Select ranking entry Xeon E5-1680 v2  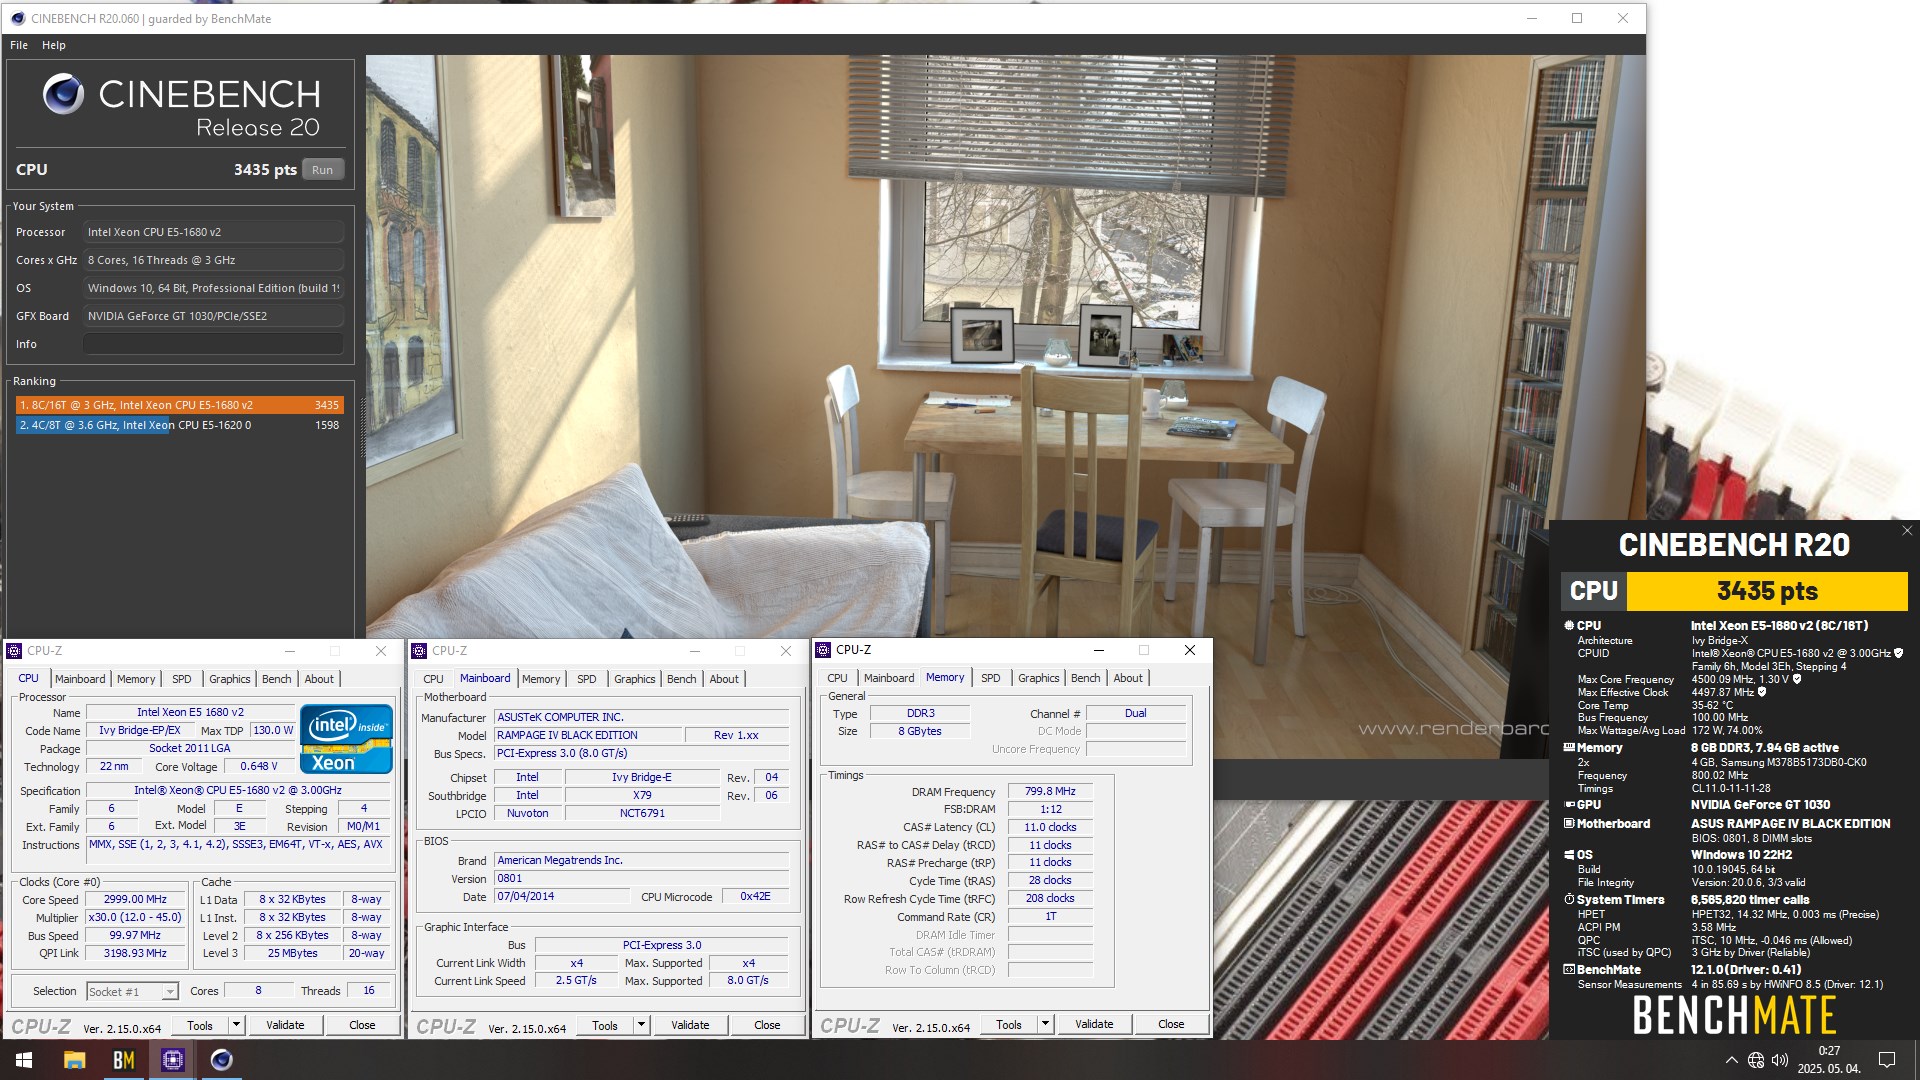[179, 405]
